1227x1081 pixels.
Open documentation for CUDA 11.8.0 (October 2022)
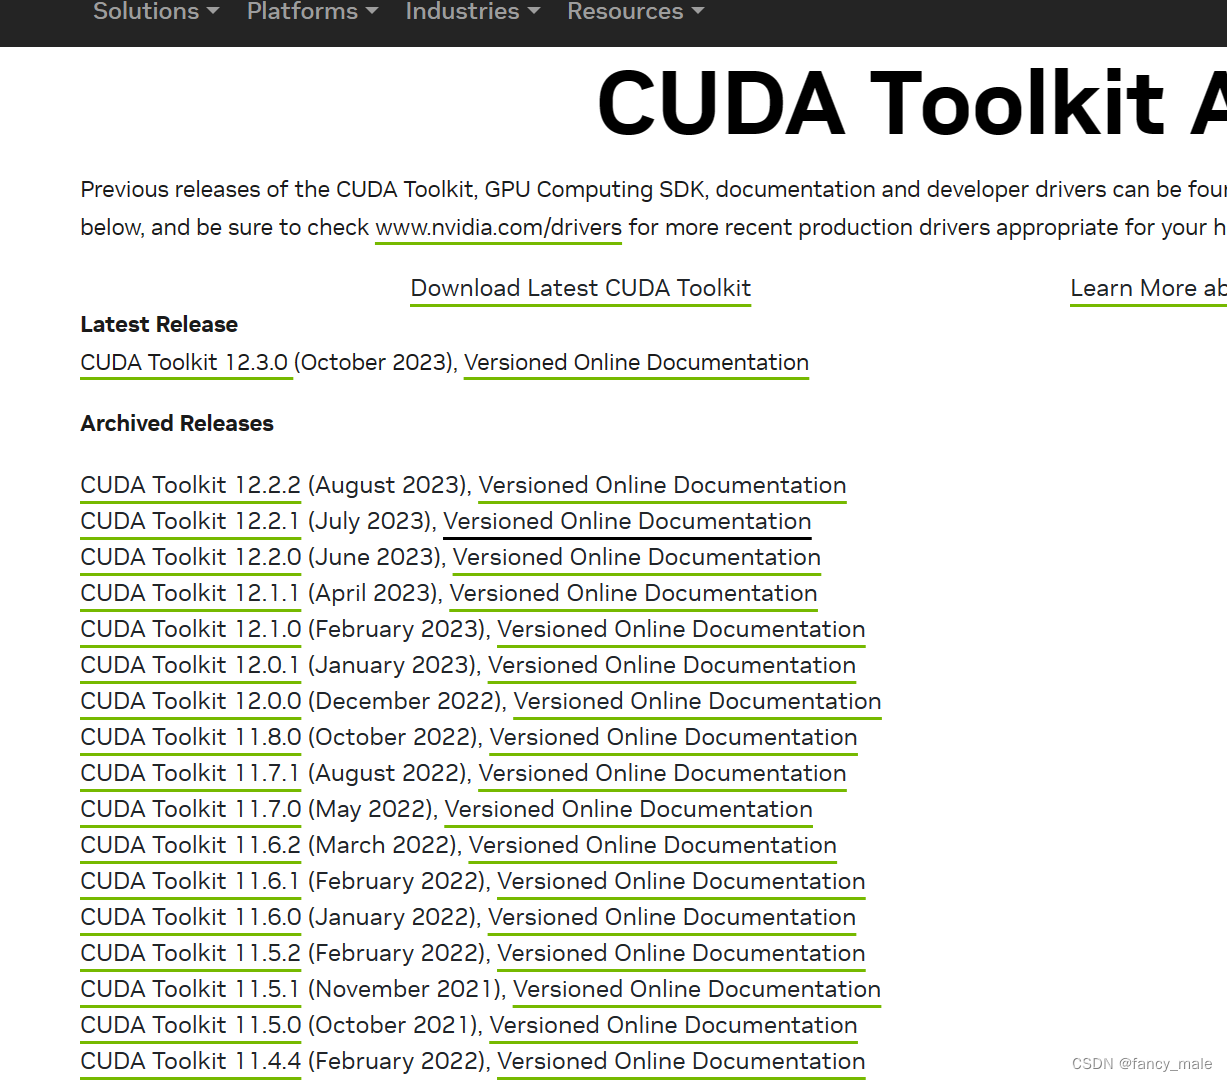(674, 738)
